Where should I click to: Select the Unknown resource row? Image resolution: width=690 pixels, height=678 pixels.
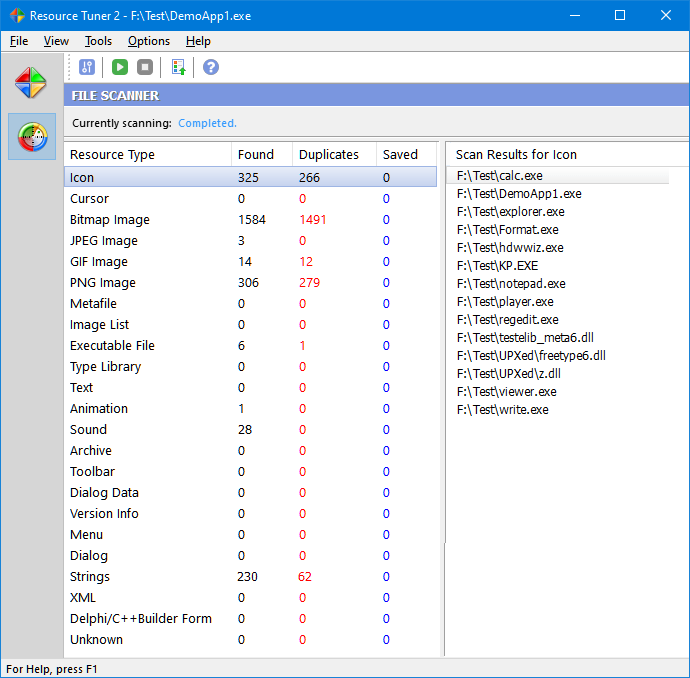(x=250, y=640)
